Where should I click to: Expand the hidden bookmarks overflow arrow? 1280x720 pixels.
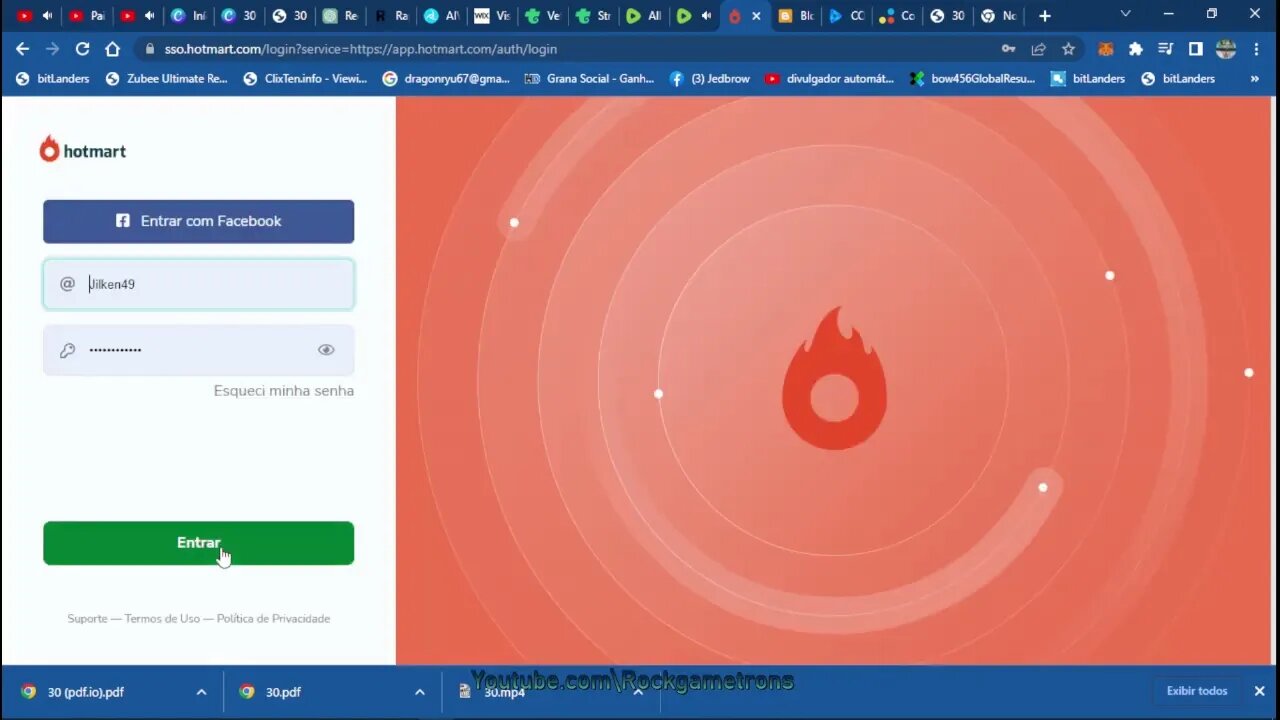1254,79
